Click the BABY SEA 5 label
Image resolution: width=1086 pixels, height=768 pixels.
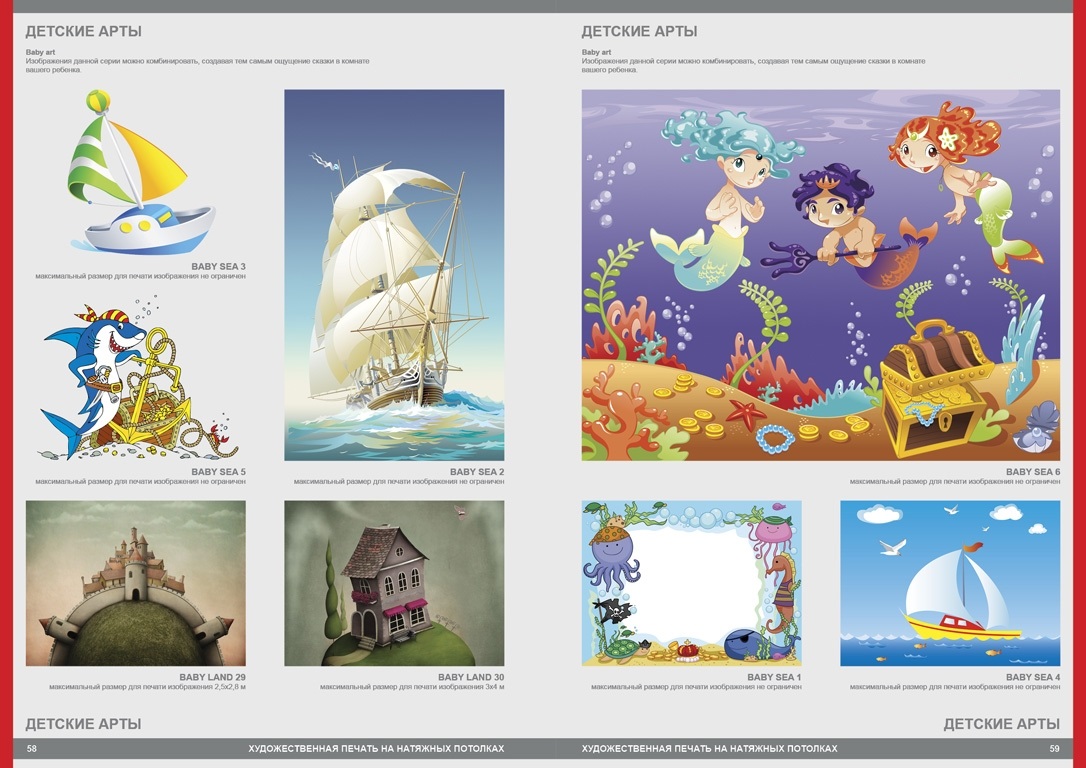pos(218,472)
